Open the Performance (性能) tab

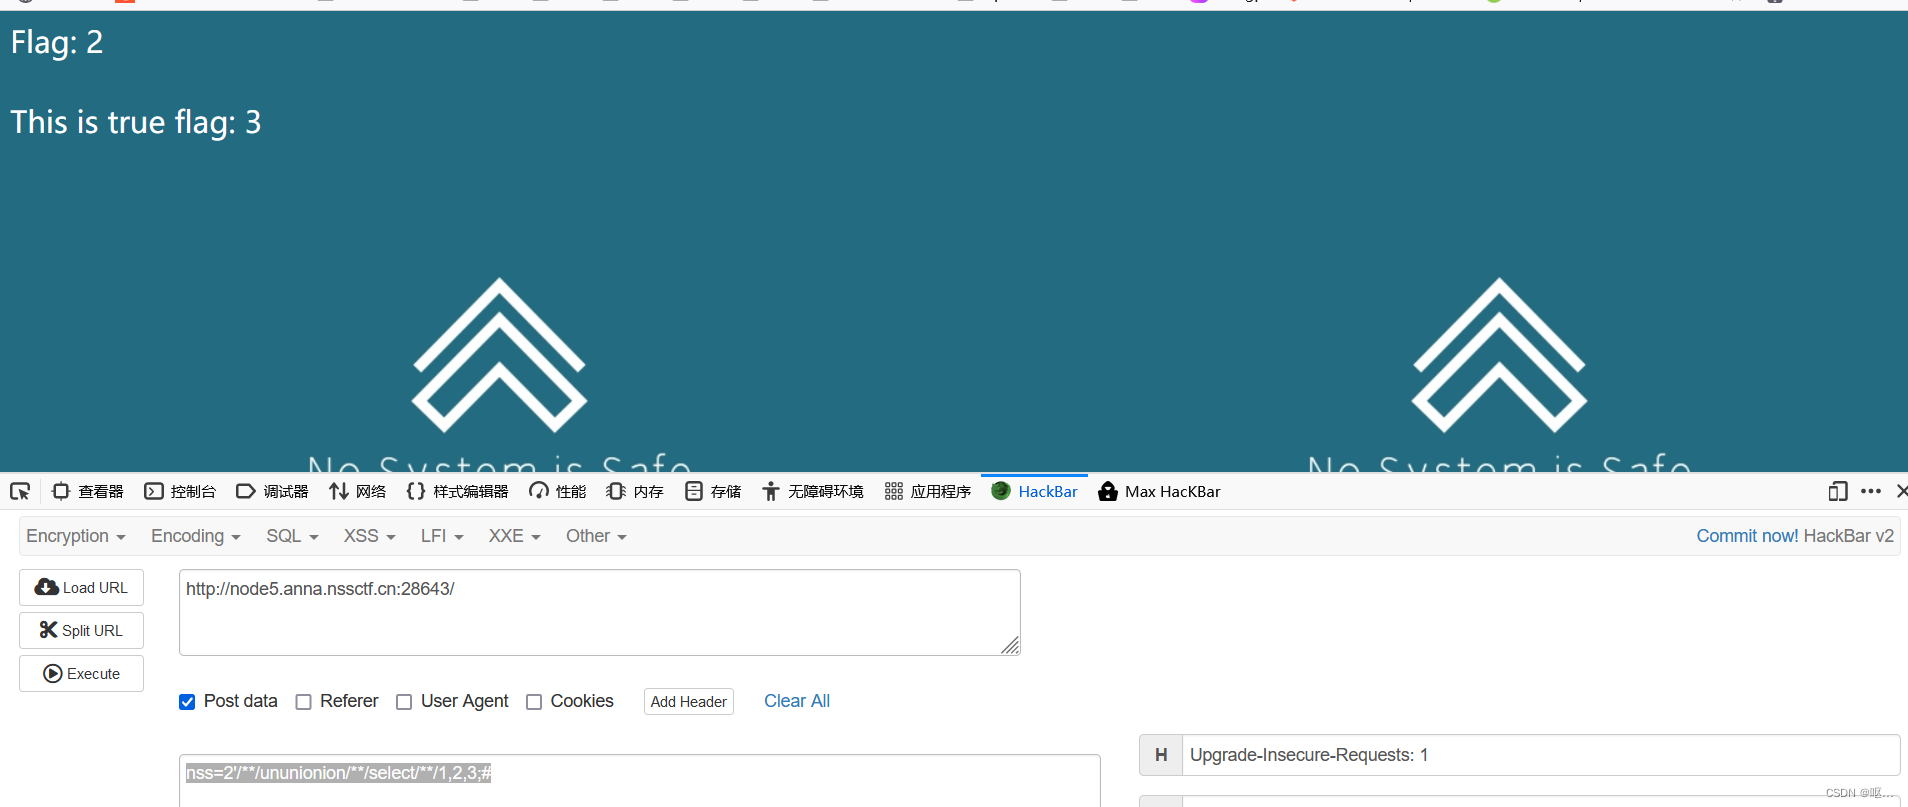pos(558,491)
